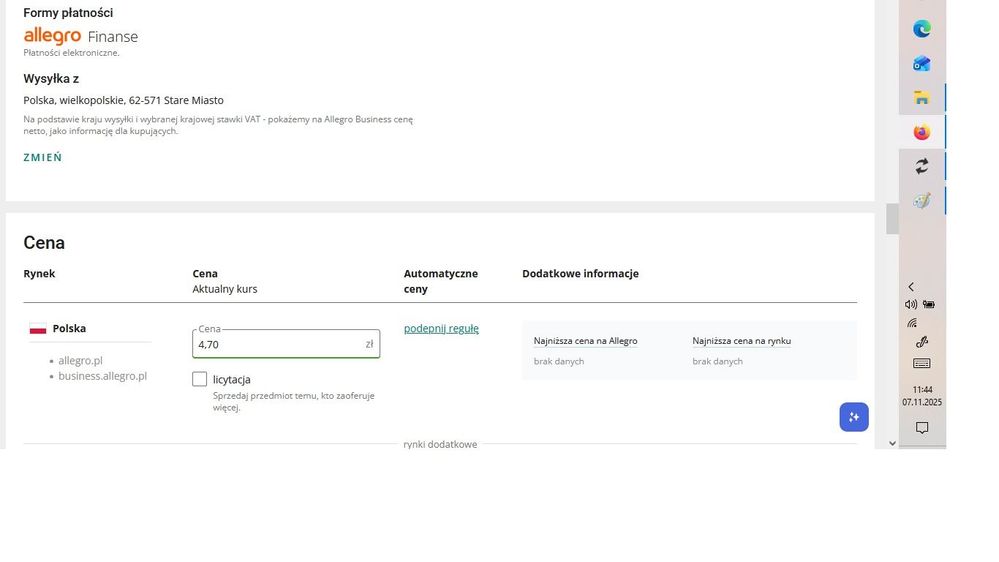Screen dimensions: 999x562
Task: Open the touch keyboard tray icon
Action: [921, 363]
